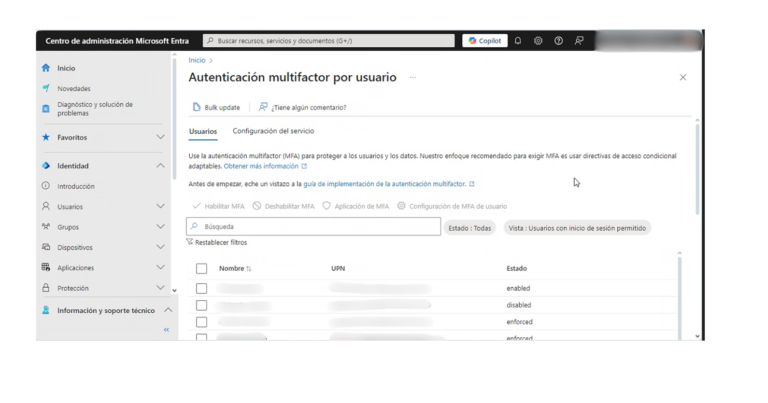This screenshot has height=403, width=768.
Task: Click the notifications bell icon
Action: [518, 41]
